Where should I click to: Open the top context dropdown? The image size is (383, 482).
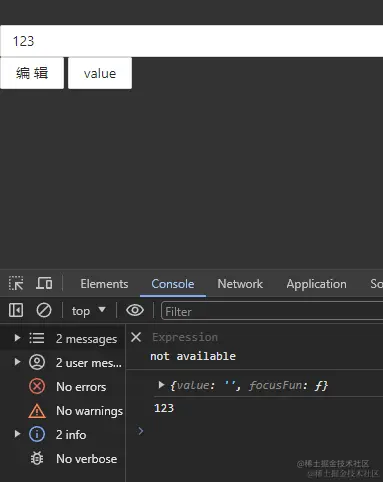point(89,311)
